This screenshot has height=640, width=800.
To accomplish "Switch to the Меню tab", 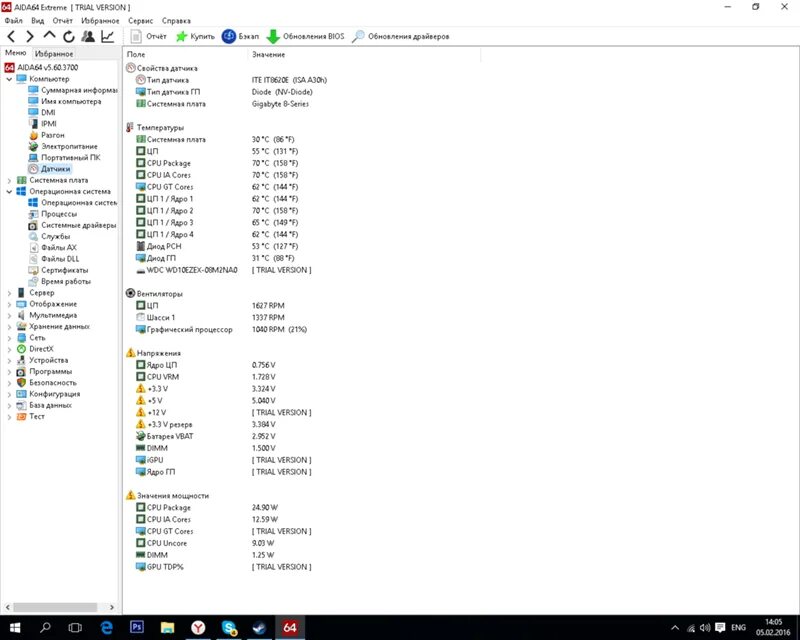I will [x=16, y=53].
